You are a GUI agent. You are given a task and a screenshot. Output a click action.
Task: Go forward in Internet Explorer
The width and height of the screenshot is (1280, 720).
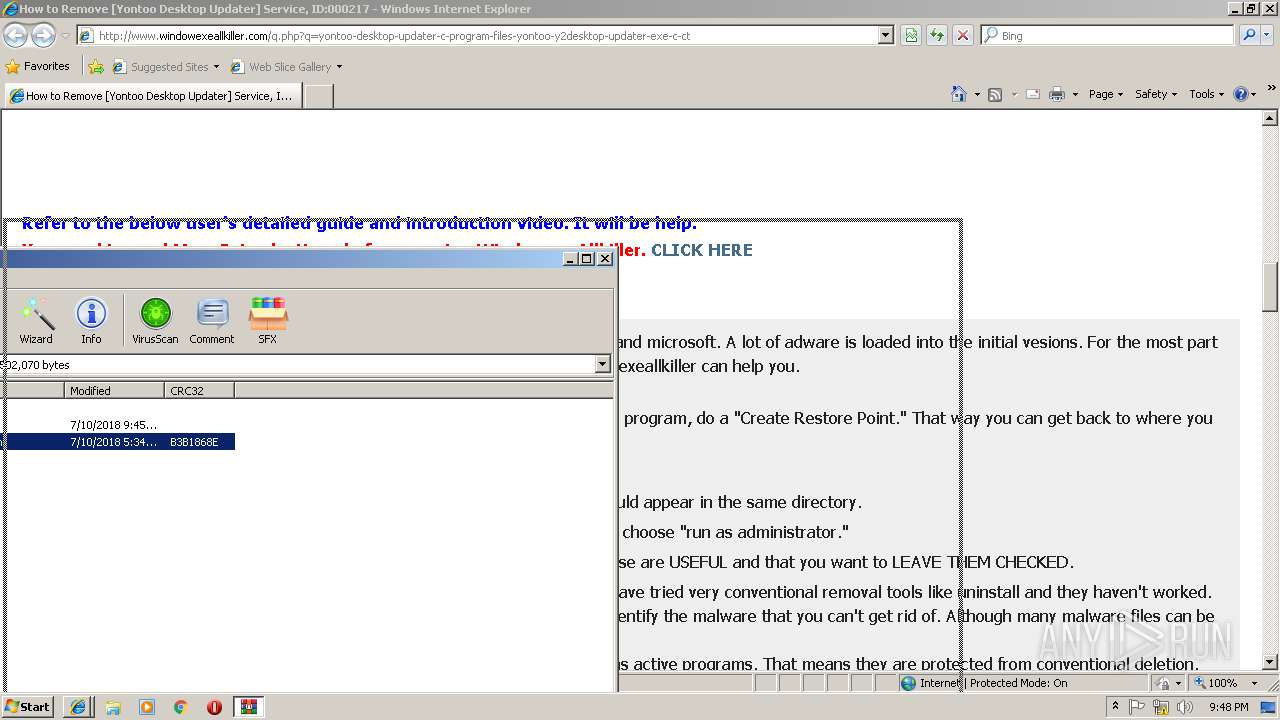43,36
